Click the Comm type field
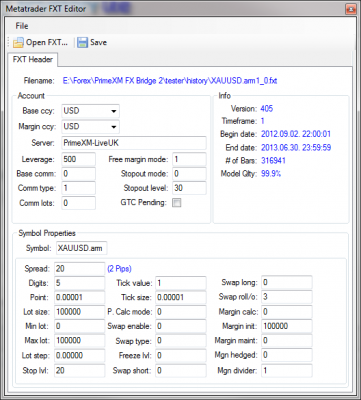 [79, 188]
